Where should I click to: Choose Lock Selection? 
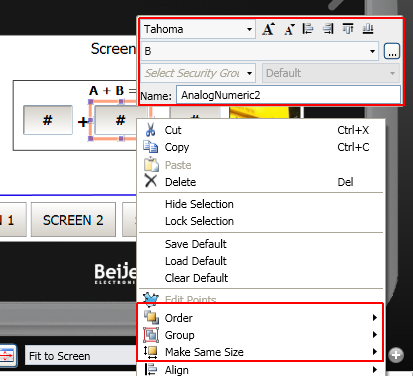[x=261, y=221]
